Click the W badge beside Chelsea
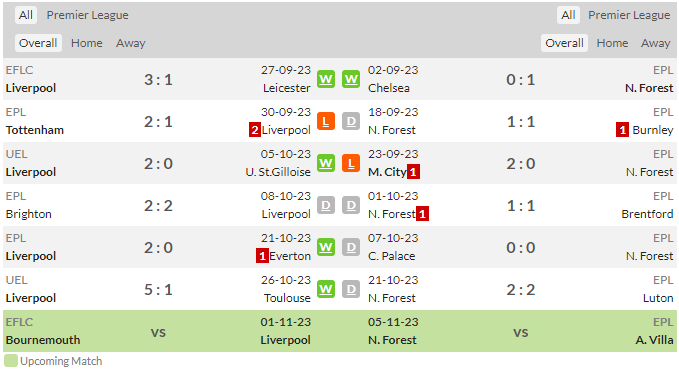 (x=351, y=79)
